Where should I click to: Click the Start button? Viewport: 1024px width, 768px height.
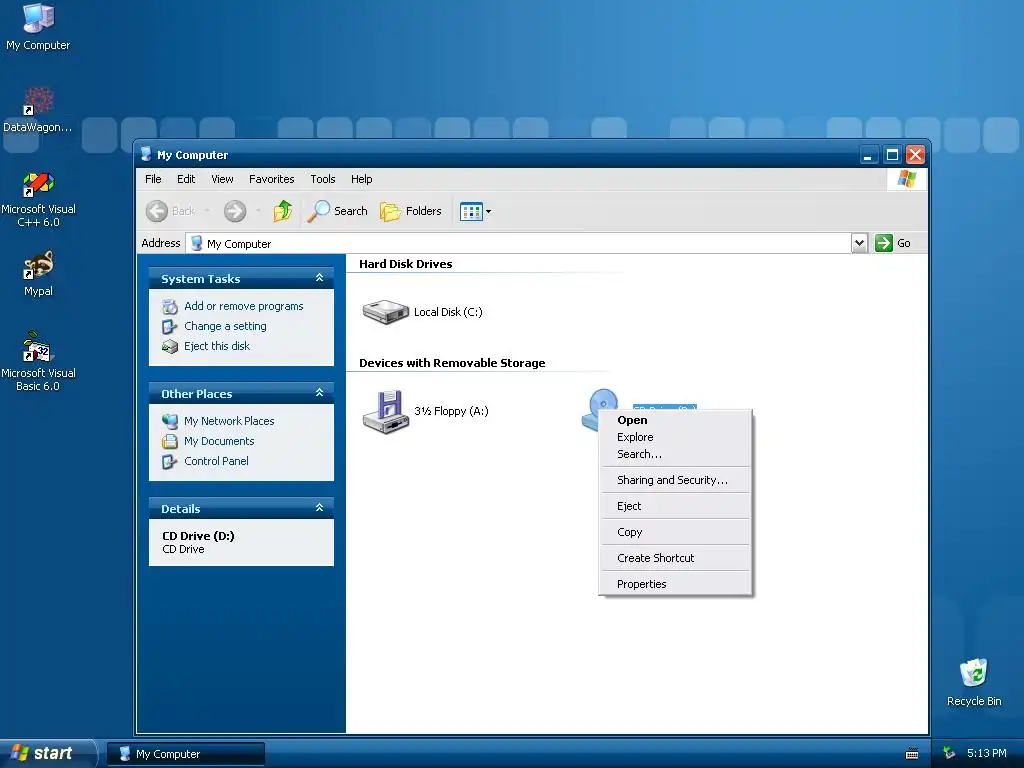(47, 754)
